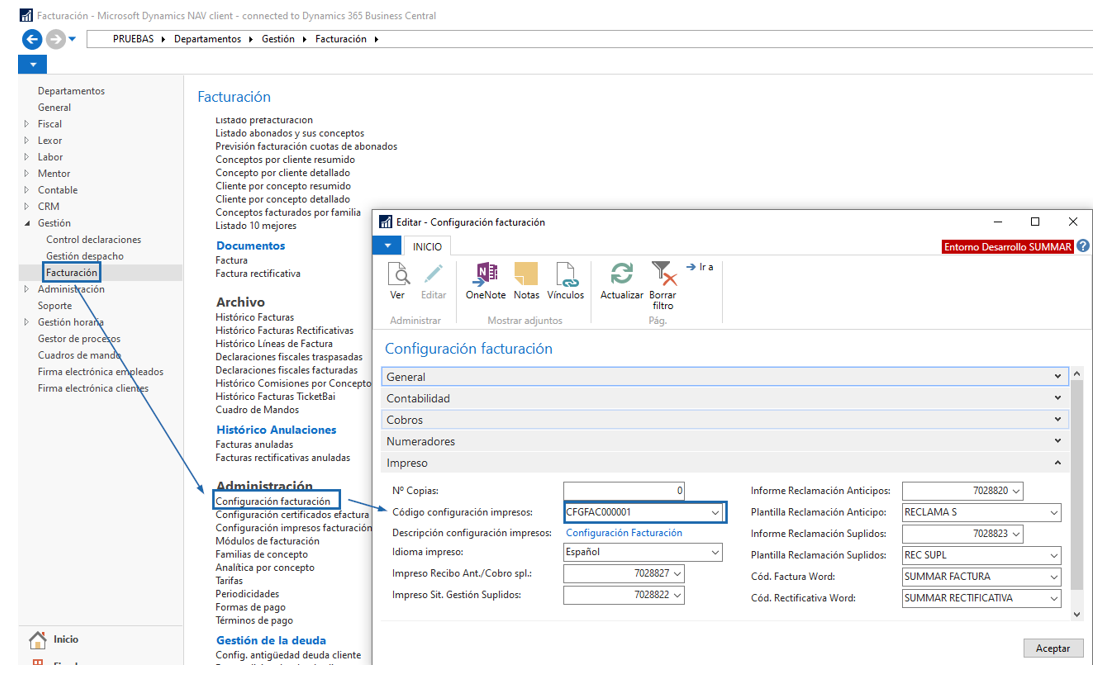
Task: Click the Notas icon
Action: pyautogui.click(x=526, y=275)
